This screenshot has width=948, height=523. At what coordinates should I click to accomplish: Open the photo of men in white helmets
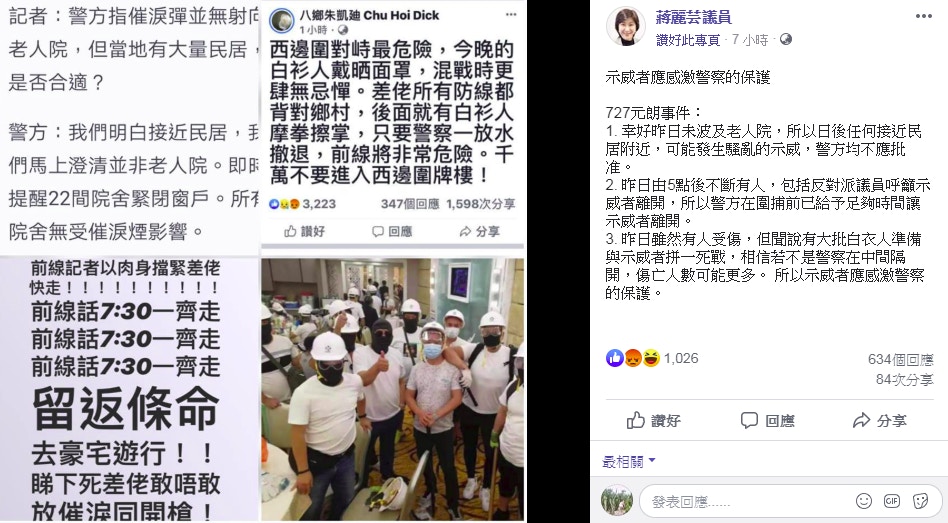pos(392,389)
